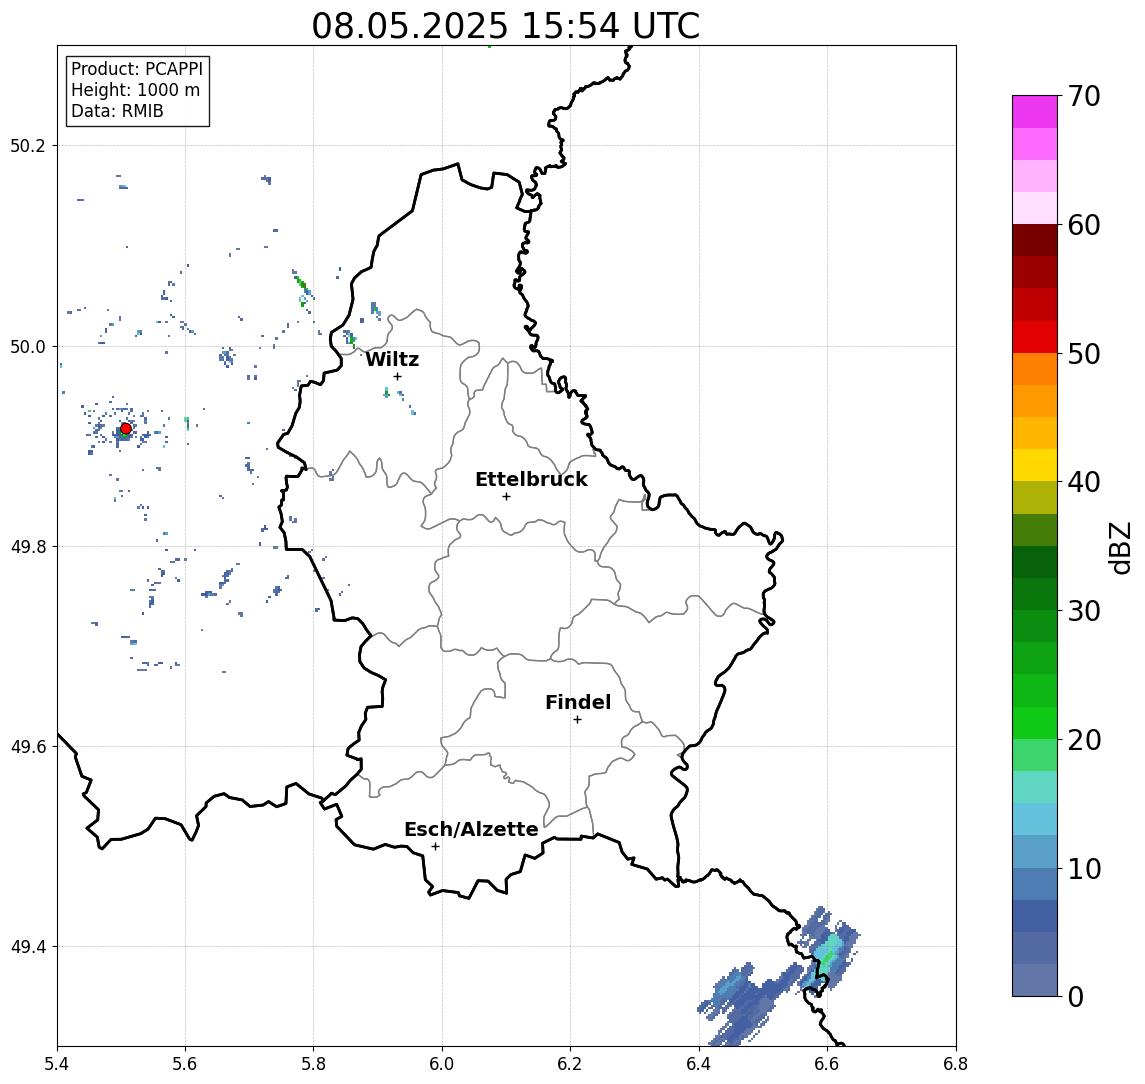Click the colorbar tick label 70

click(x=1084, y=96)
